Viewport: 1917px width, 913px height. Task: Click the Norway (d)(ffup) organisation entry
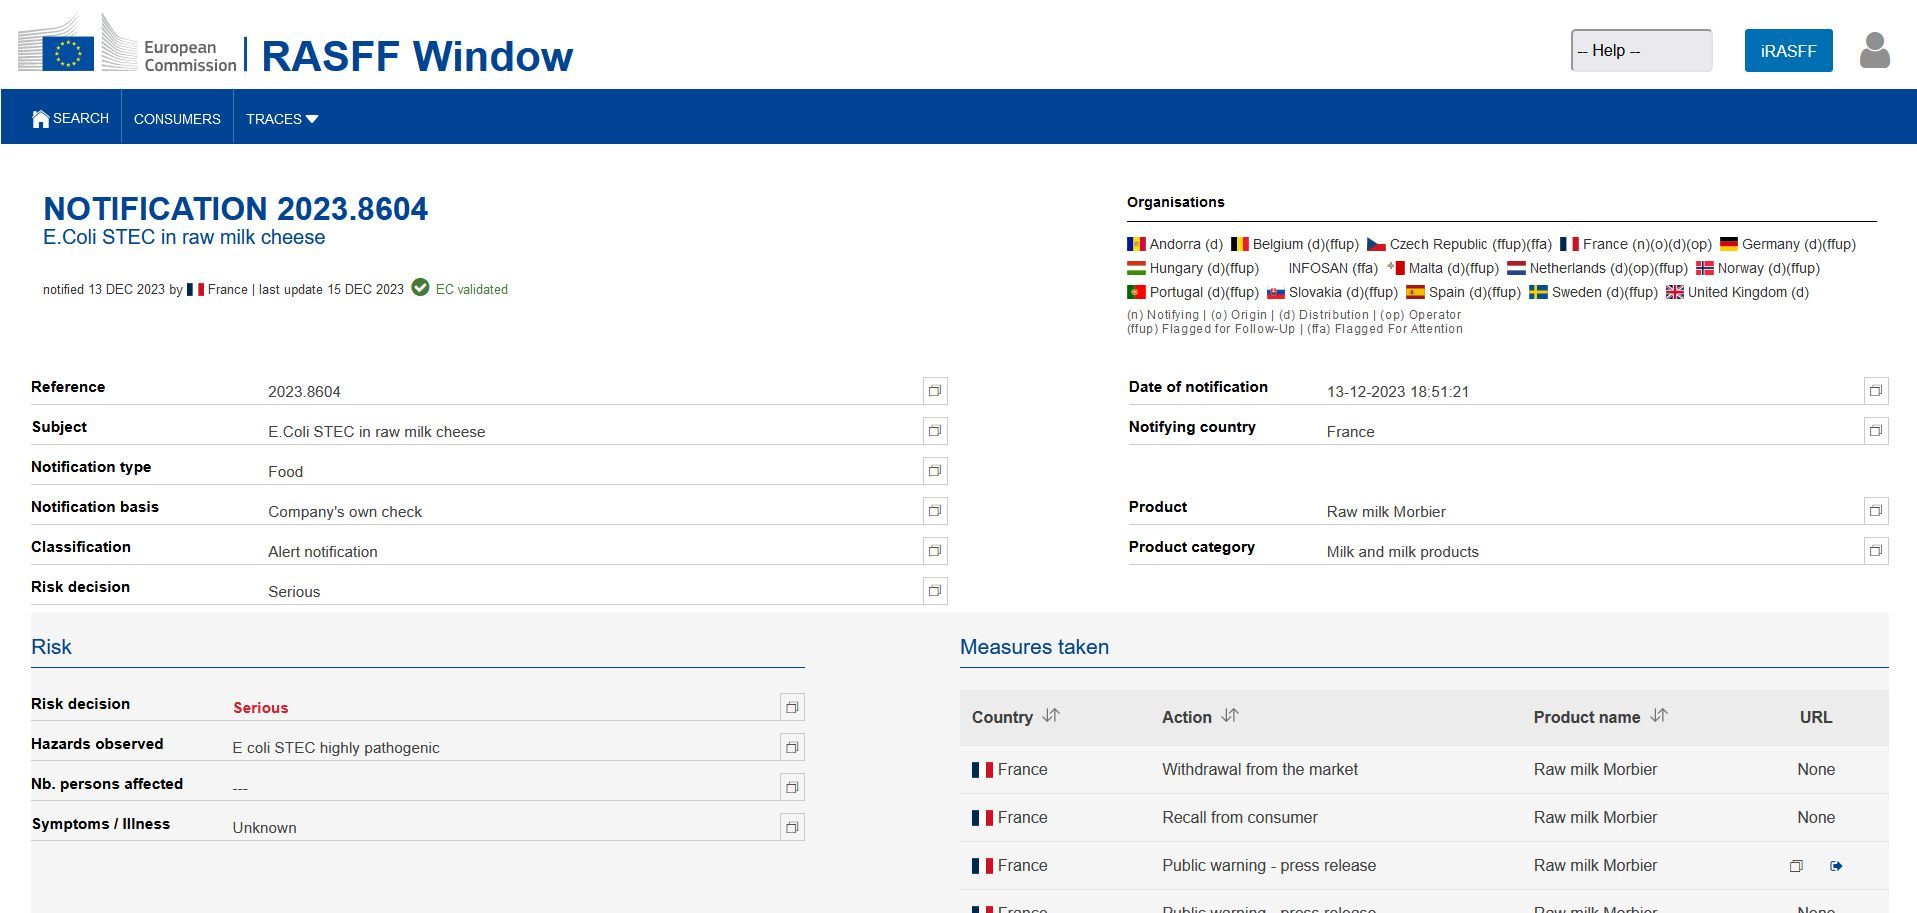(x=1758, y=268)
